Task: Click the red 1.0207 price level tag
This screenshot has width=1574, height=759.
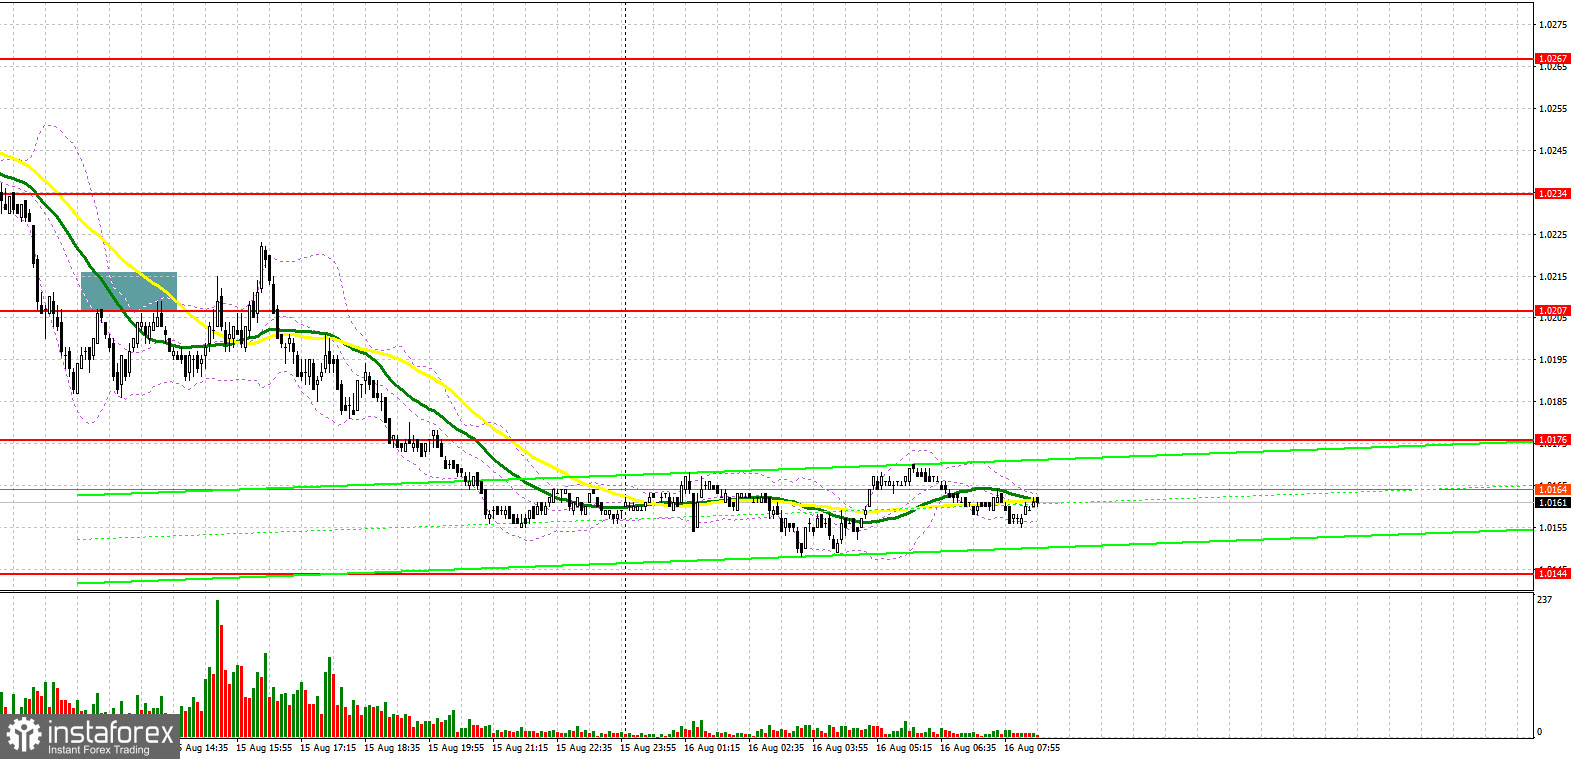Action: tap(1552, 311)
